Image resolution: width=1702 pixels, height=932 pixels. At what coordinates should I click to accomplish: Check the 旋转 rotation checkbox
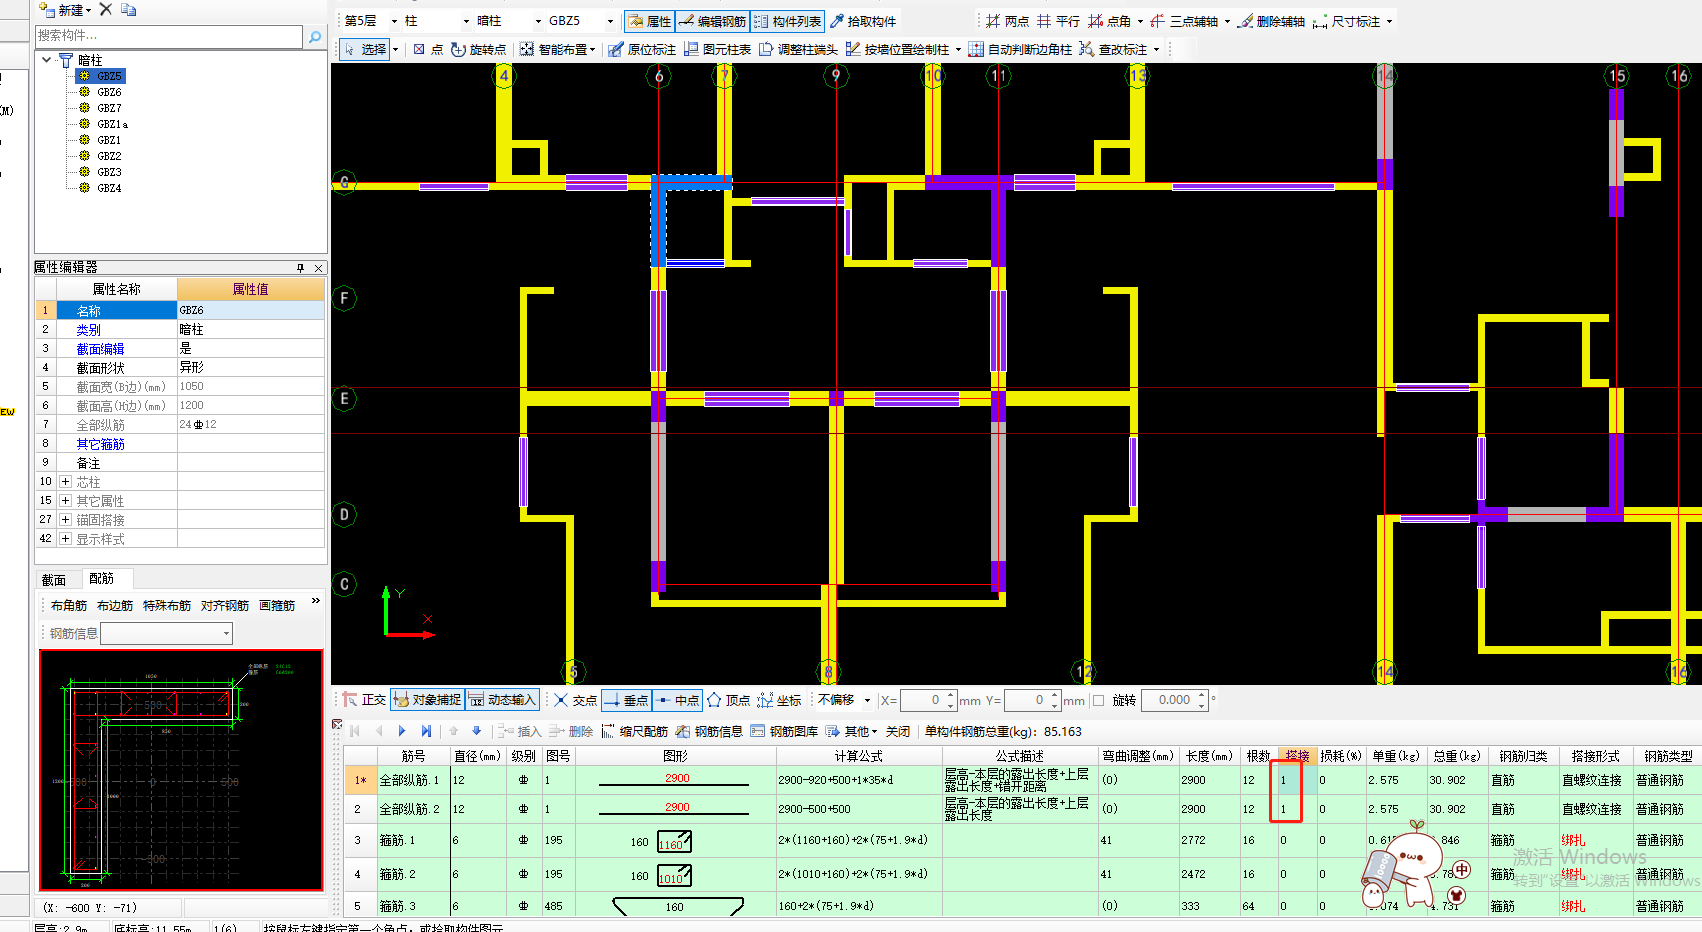pos(1099,701)
